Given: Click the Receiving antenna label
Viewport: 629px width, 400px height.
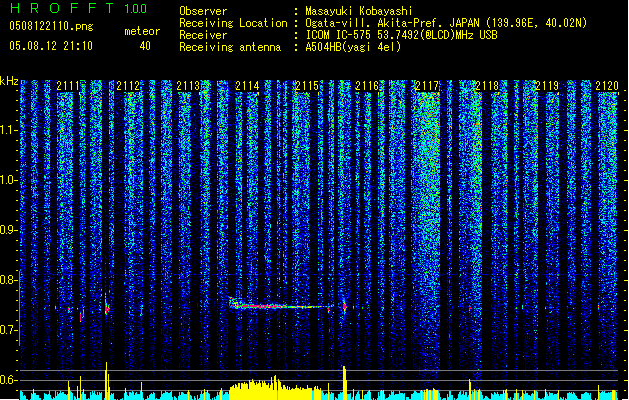Looking at the screenshot, I should click(230, 47).
